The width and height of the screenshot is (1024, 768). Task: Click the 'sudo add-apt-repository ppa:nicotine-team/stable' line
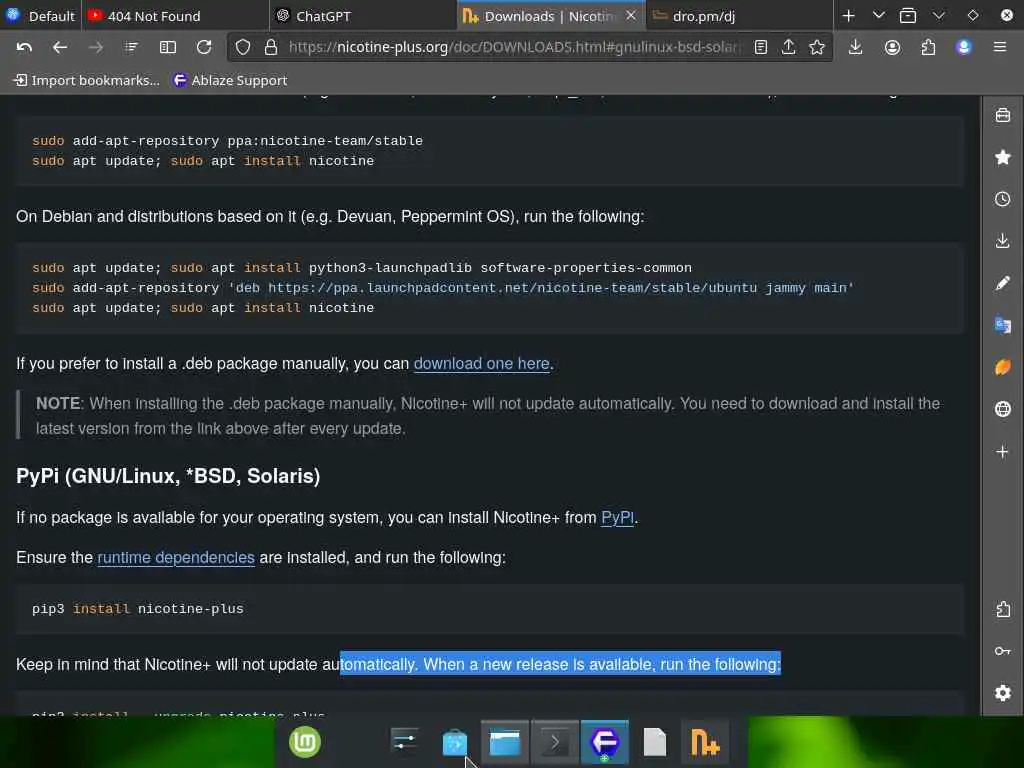click(x=227, y=140)
